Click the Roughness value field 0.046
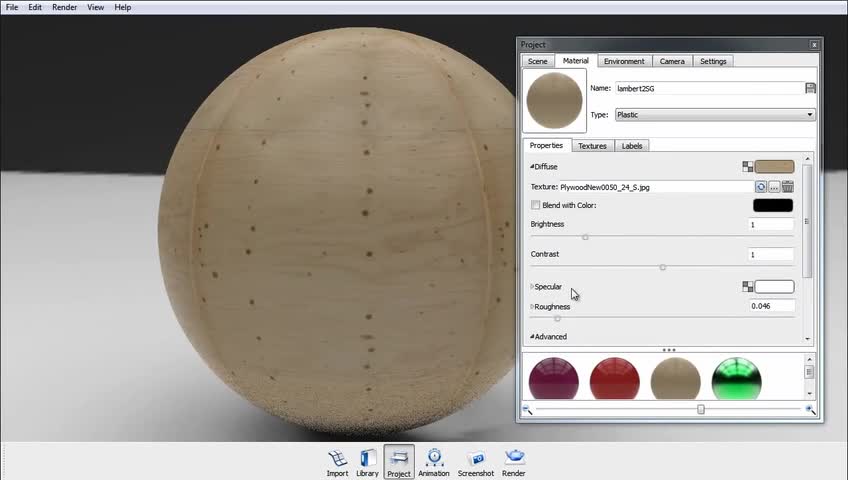This screenshot has width=848, height=480. [772, 306]
